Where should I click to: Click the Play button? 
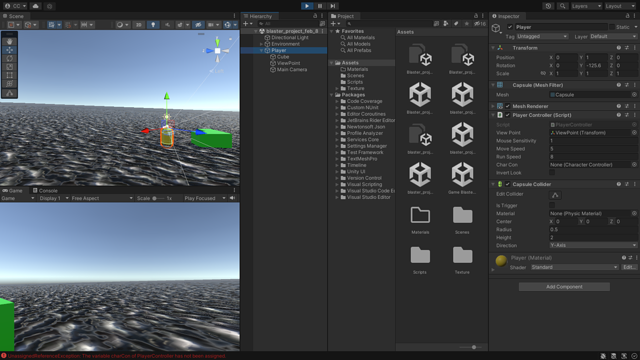click(307, 6)
